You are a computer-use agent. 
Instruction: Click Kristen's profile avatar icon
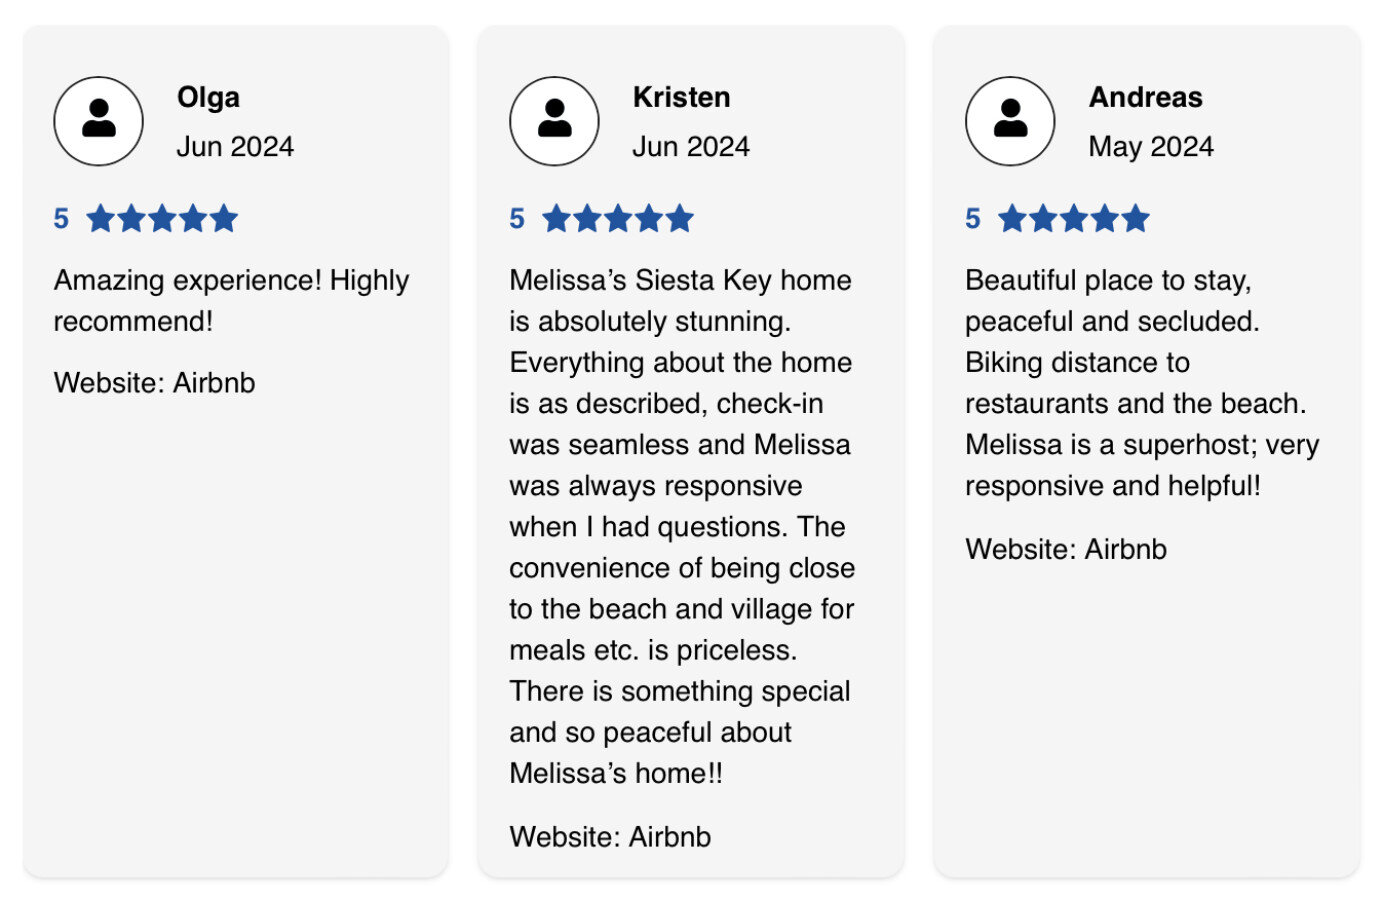[x=554, y=121]
